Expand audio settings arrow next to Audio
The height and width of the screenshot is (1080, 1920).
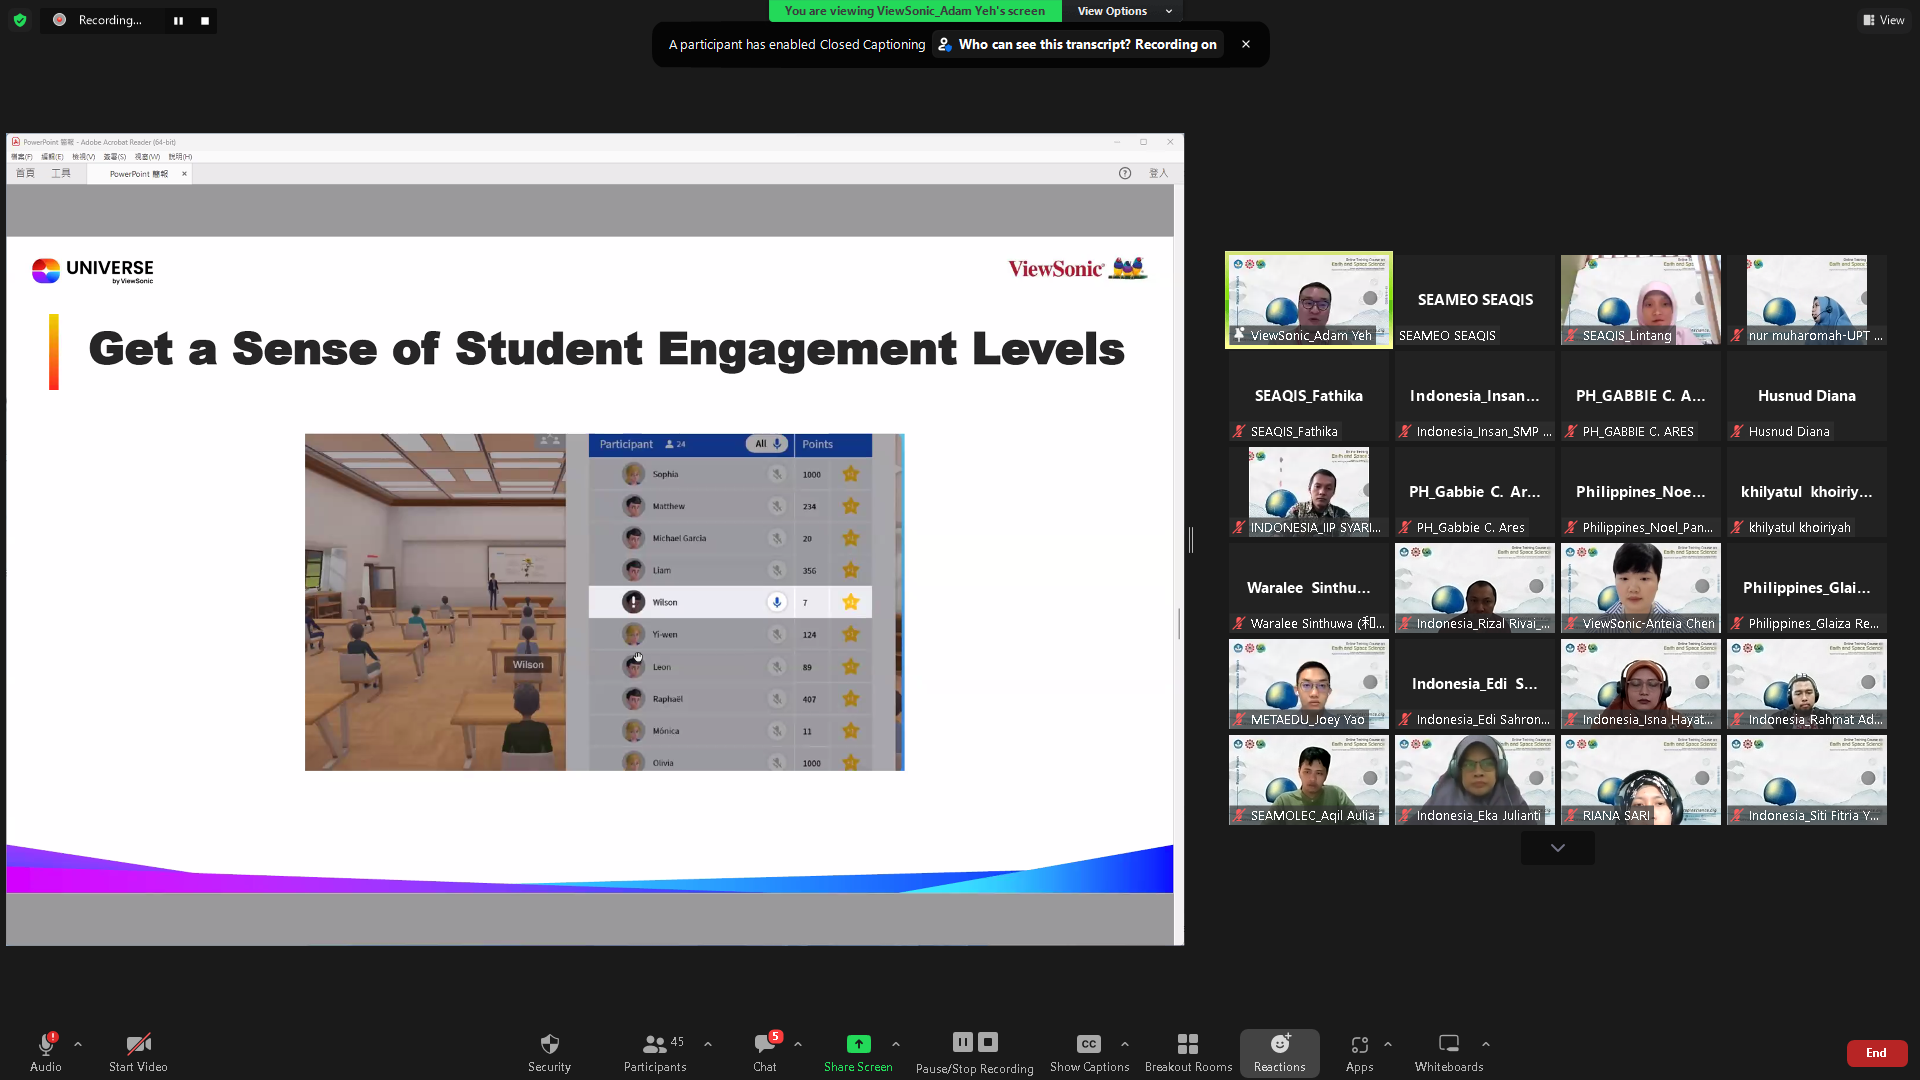pos(78,1044)
